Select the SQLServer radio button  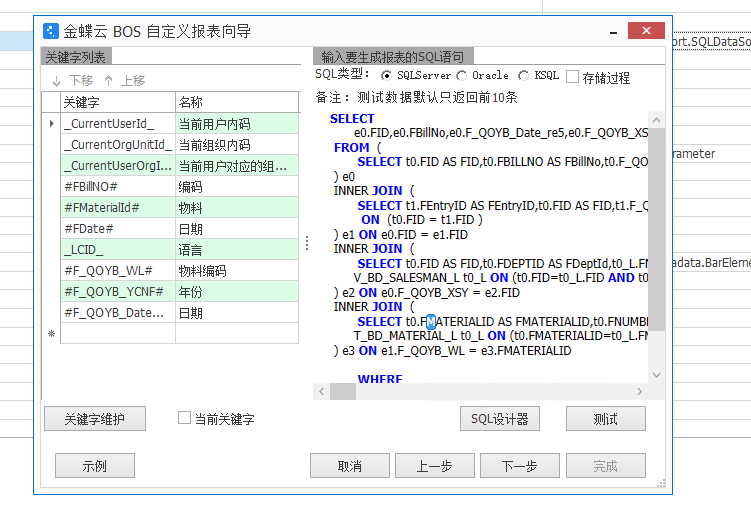(x=387, y=76)
